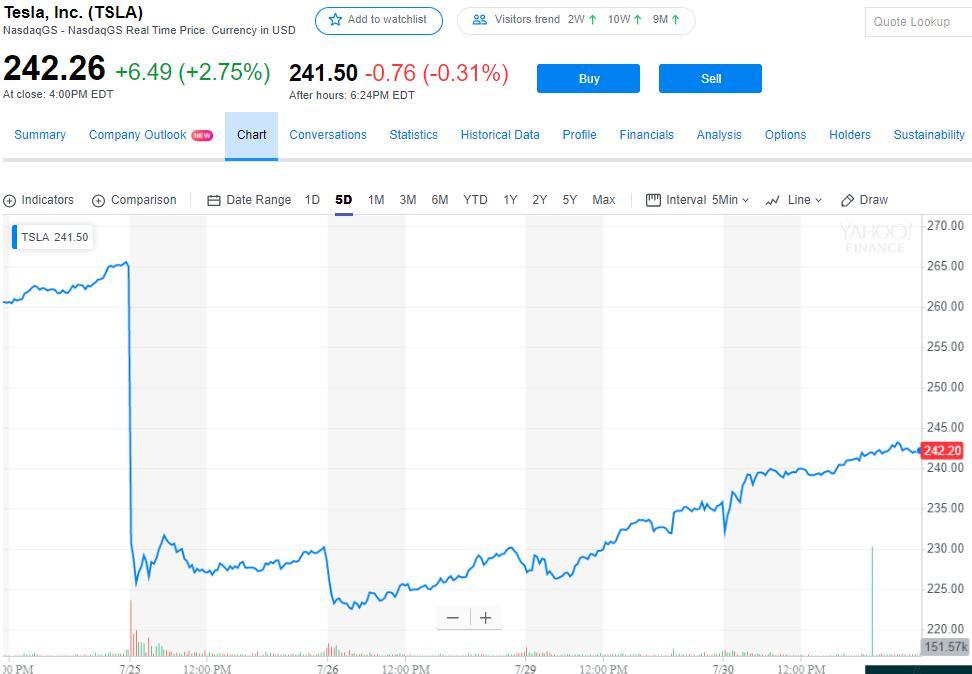Click the Date Range button

pos(249,200)
